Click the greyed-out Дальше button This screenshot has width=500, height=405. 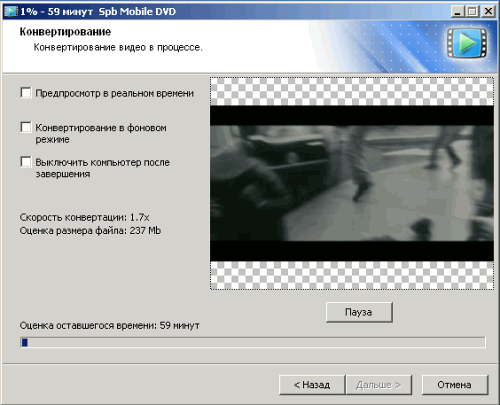tap(379, 385)
